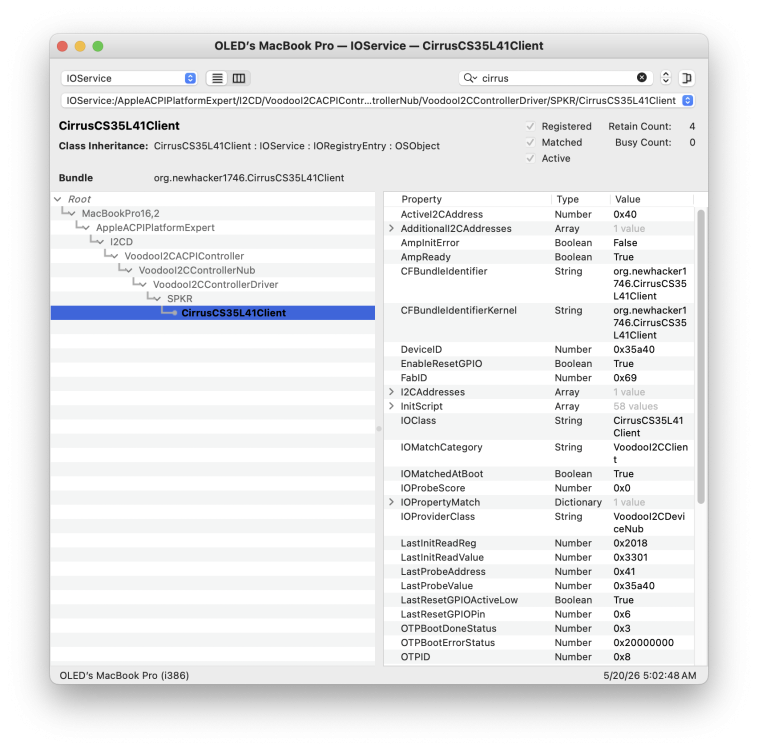Screen dimensions: 758x750
Task: Open the IOService plane dropdown
Action: [129, 78]
